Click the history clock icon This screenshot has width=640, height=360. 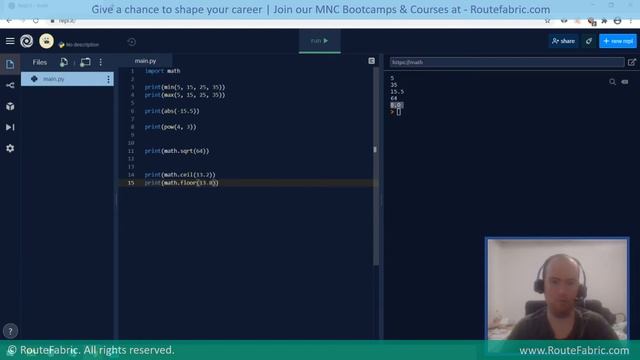click(x=131, y=42)
